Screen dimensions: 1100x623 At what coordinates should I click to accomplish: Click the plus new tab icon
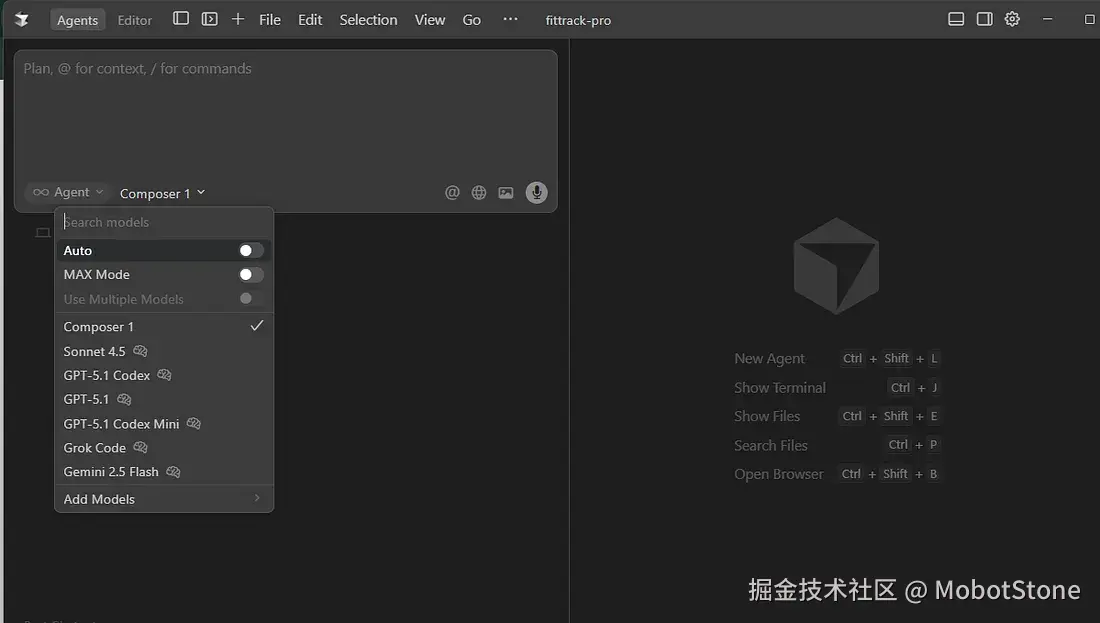pyautogui.click(x=238, y=19)
